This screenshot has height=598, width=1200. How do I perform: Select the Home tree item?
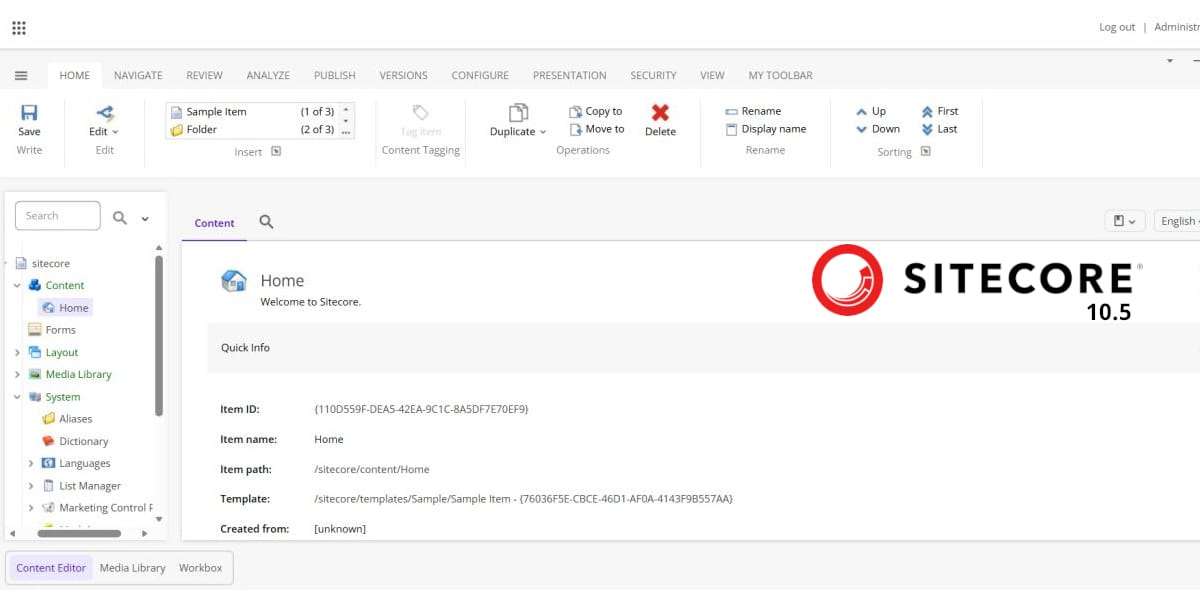pos(74,308)
